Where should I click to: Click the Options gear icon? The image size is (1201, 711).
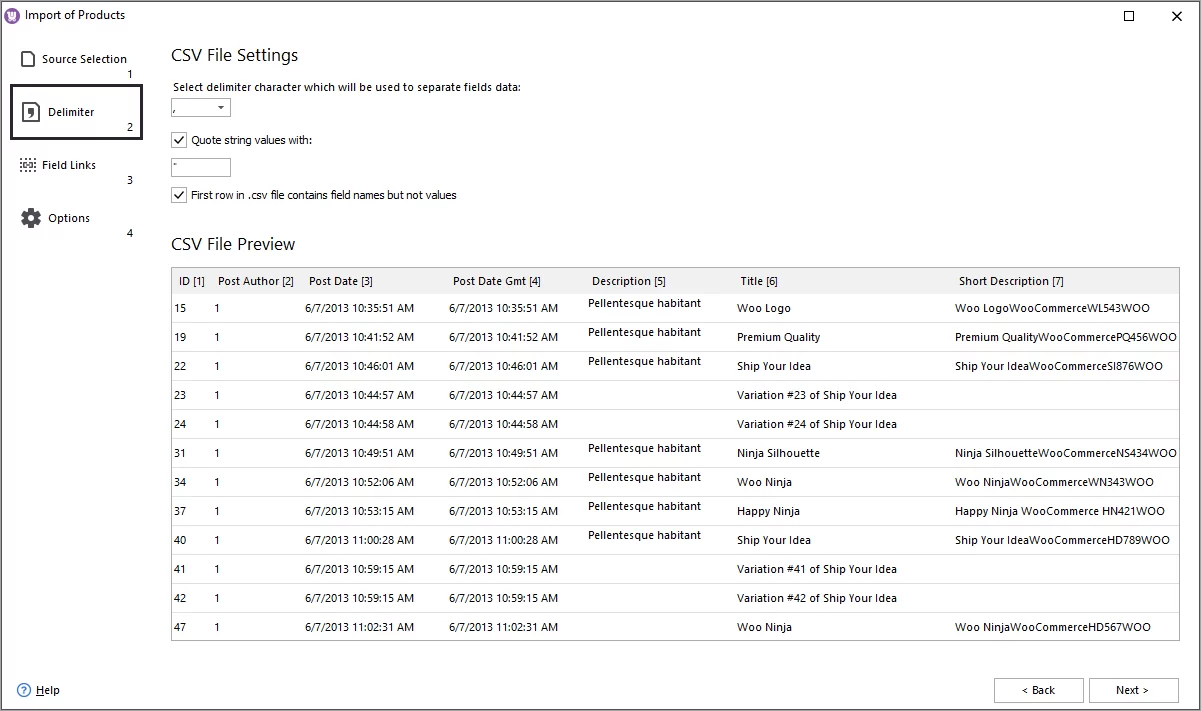[29, 217]
